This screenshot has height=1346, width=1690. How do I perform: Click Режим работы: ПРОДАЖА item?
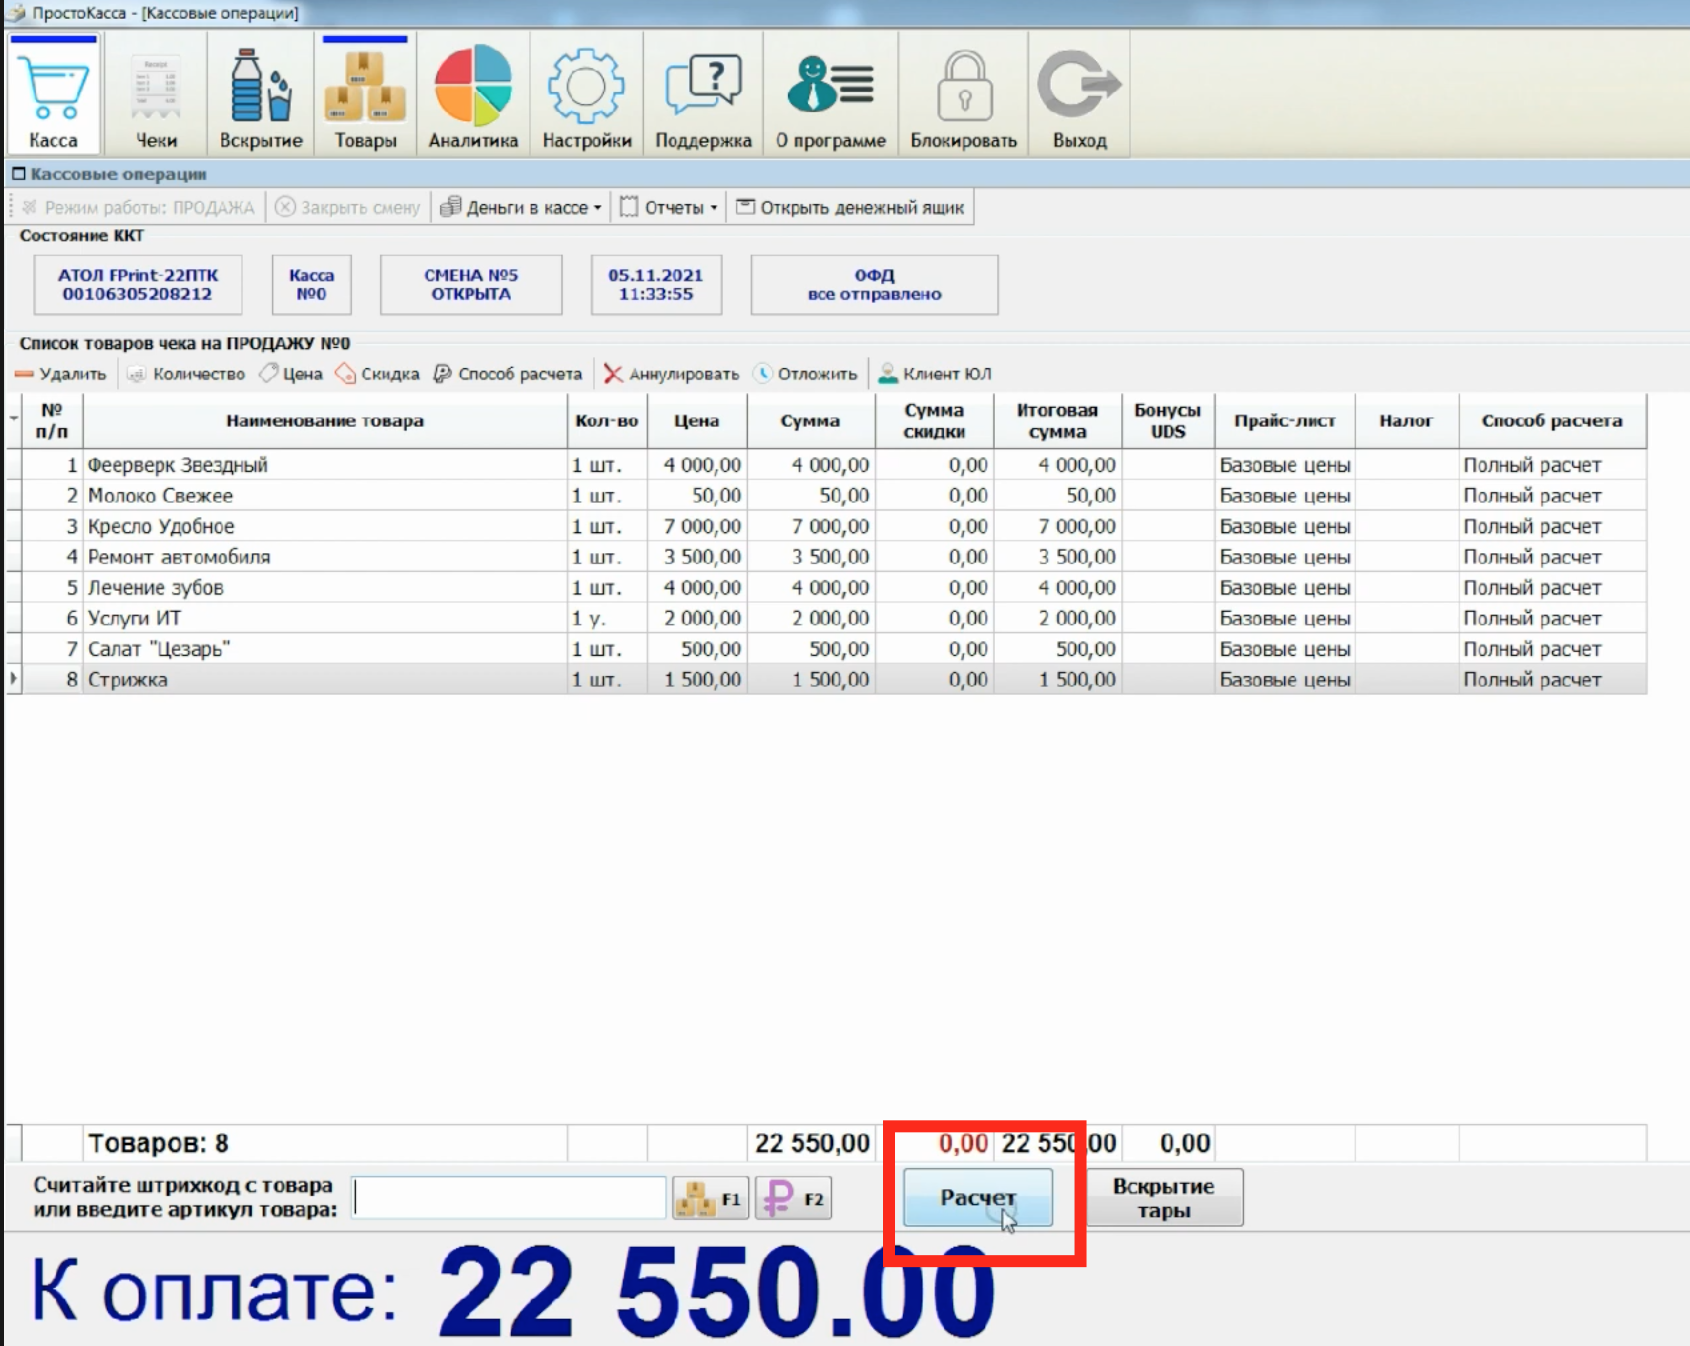click(x=138, y=208)
